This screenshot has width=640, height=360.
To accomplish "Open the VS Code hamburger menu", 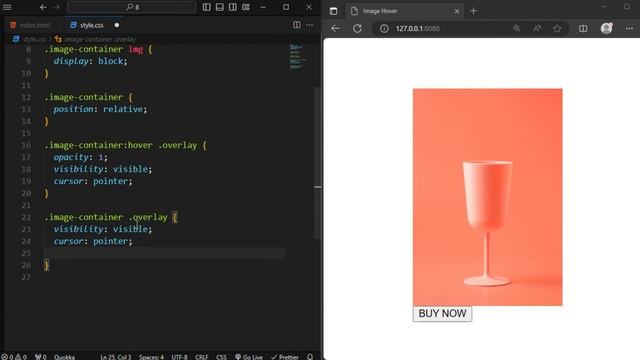I will [x=7, y=7].
